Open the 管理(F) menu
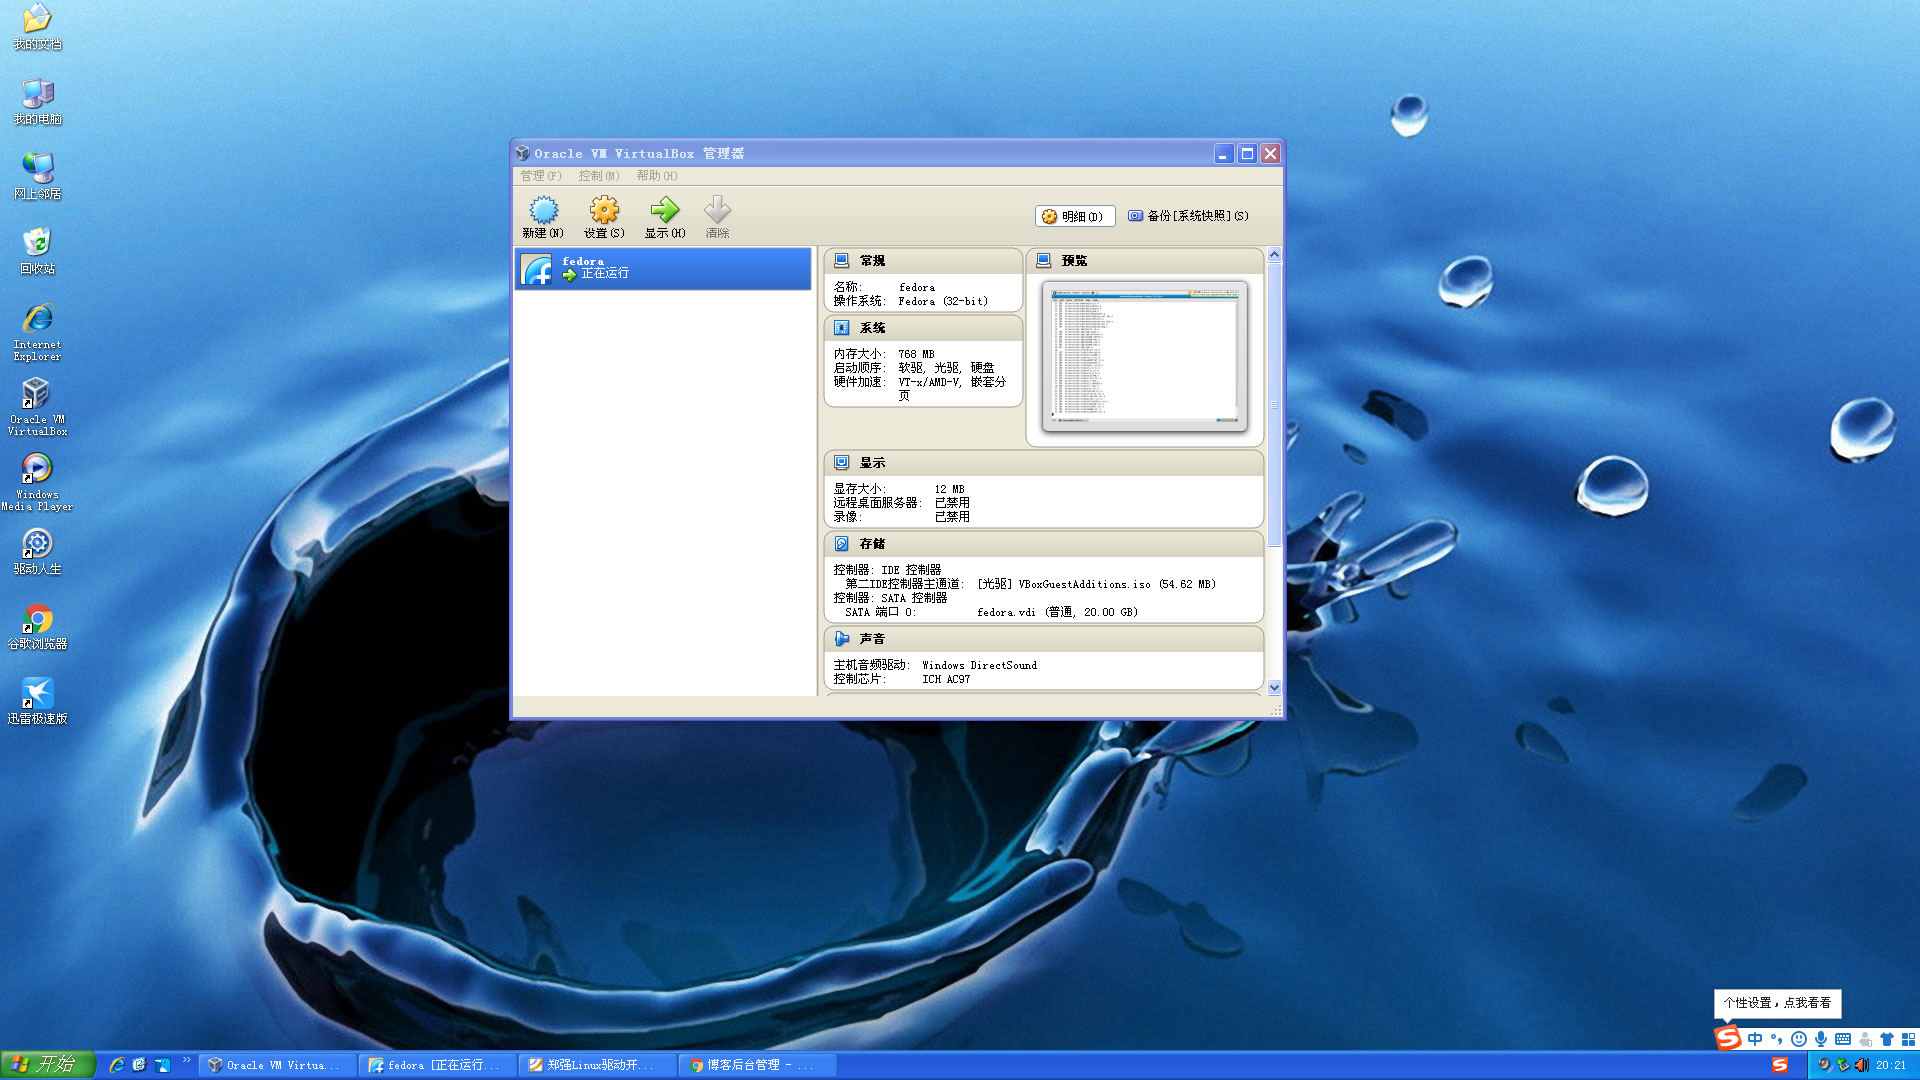The height and width of the screenshot is (1080, 1920). (x=540, y=176)
